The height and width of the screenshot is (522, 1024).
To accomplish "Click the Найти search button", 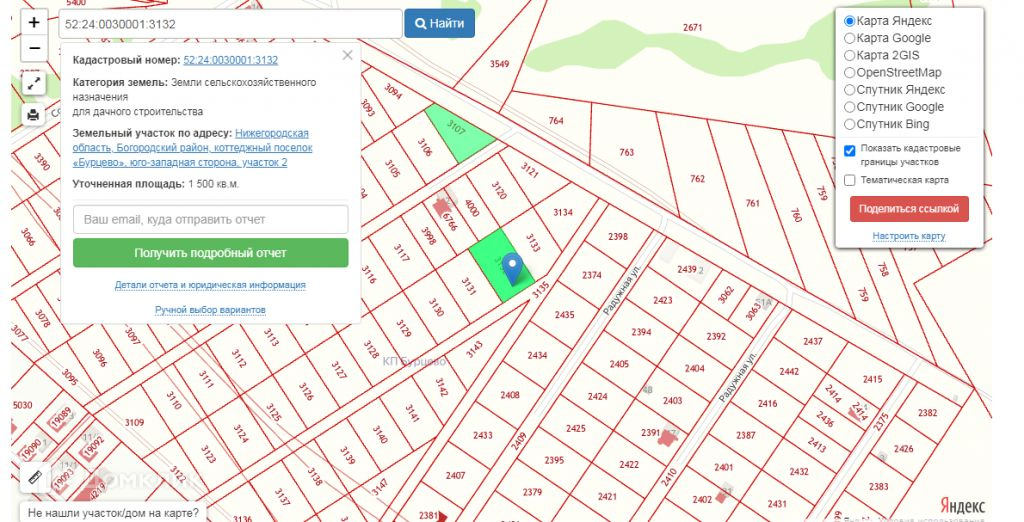I will click(440, 24).
